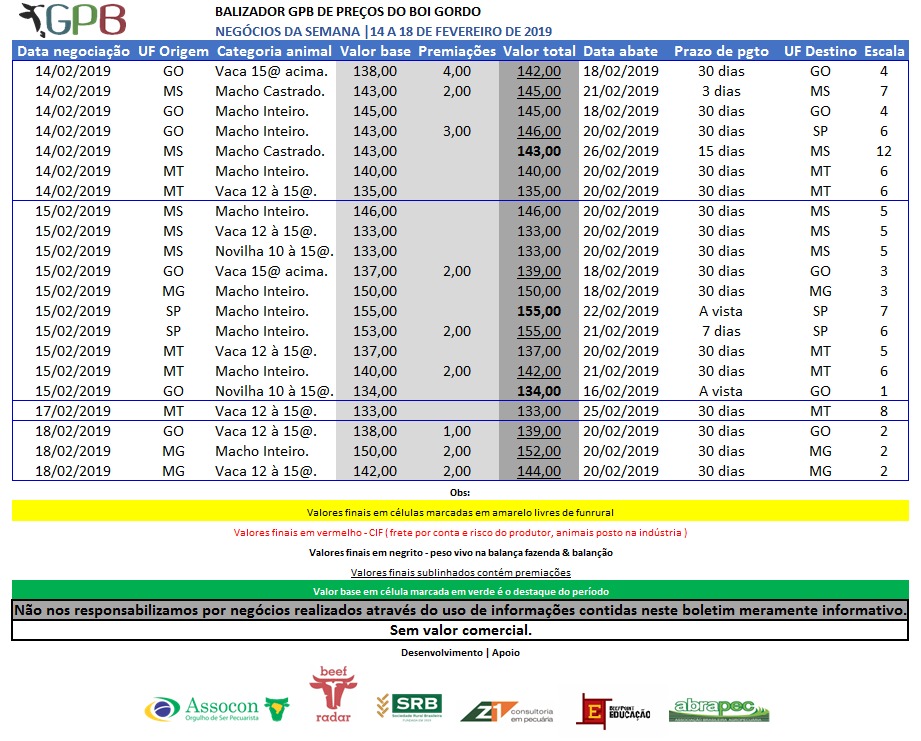The image size is (921, 741).
Task: Select the data abate '25/02/2019' cell
Action: pos(621,410)
